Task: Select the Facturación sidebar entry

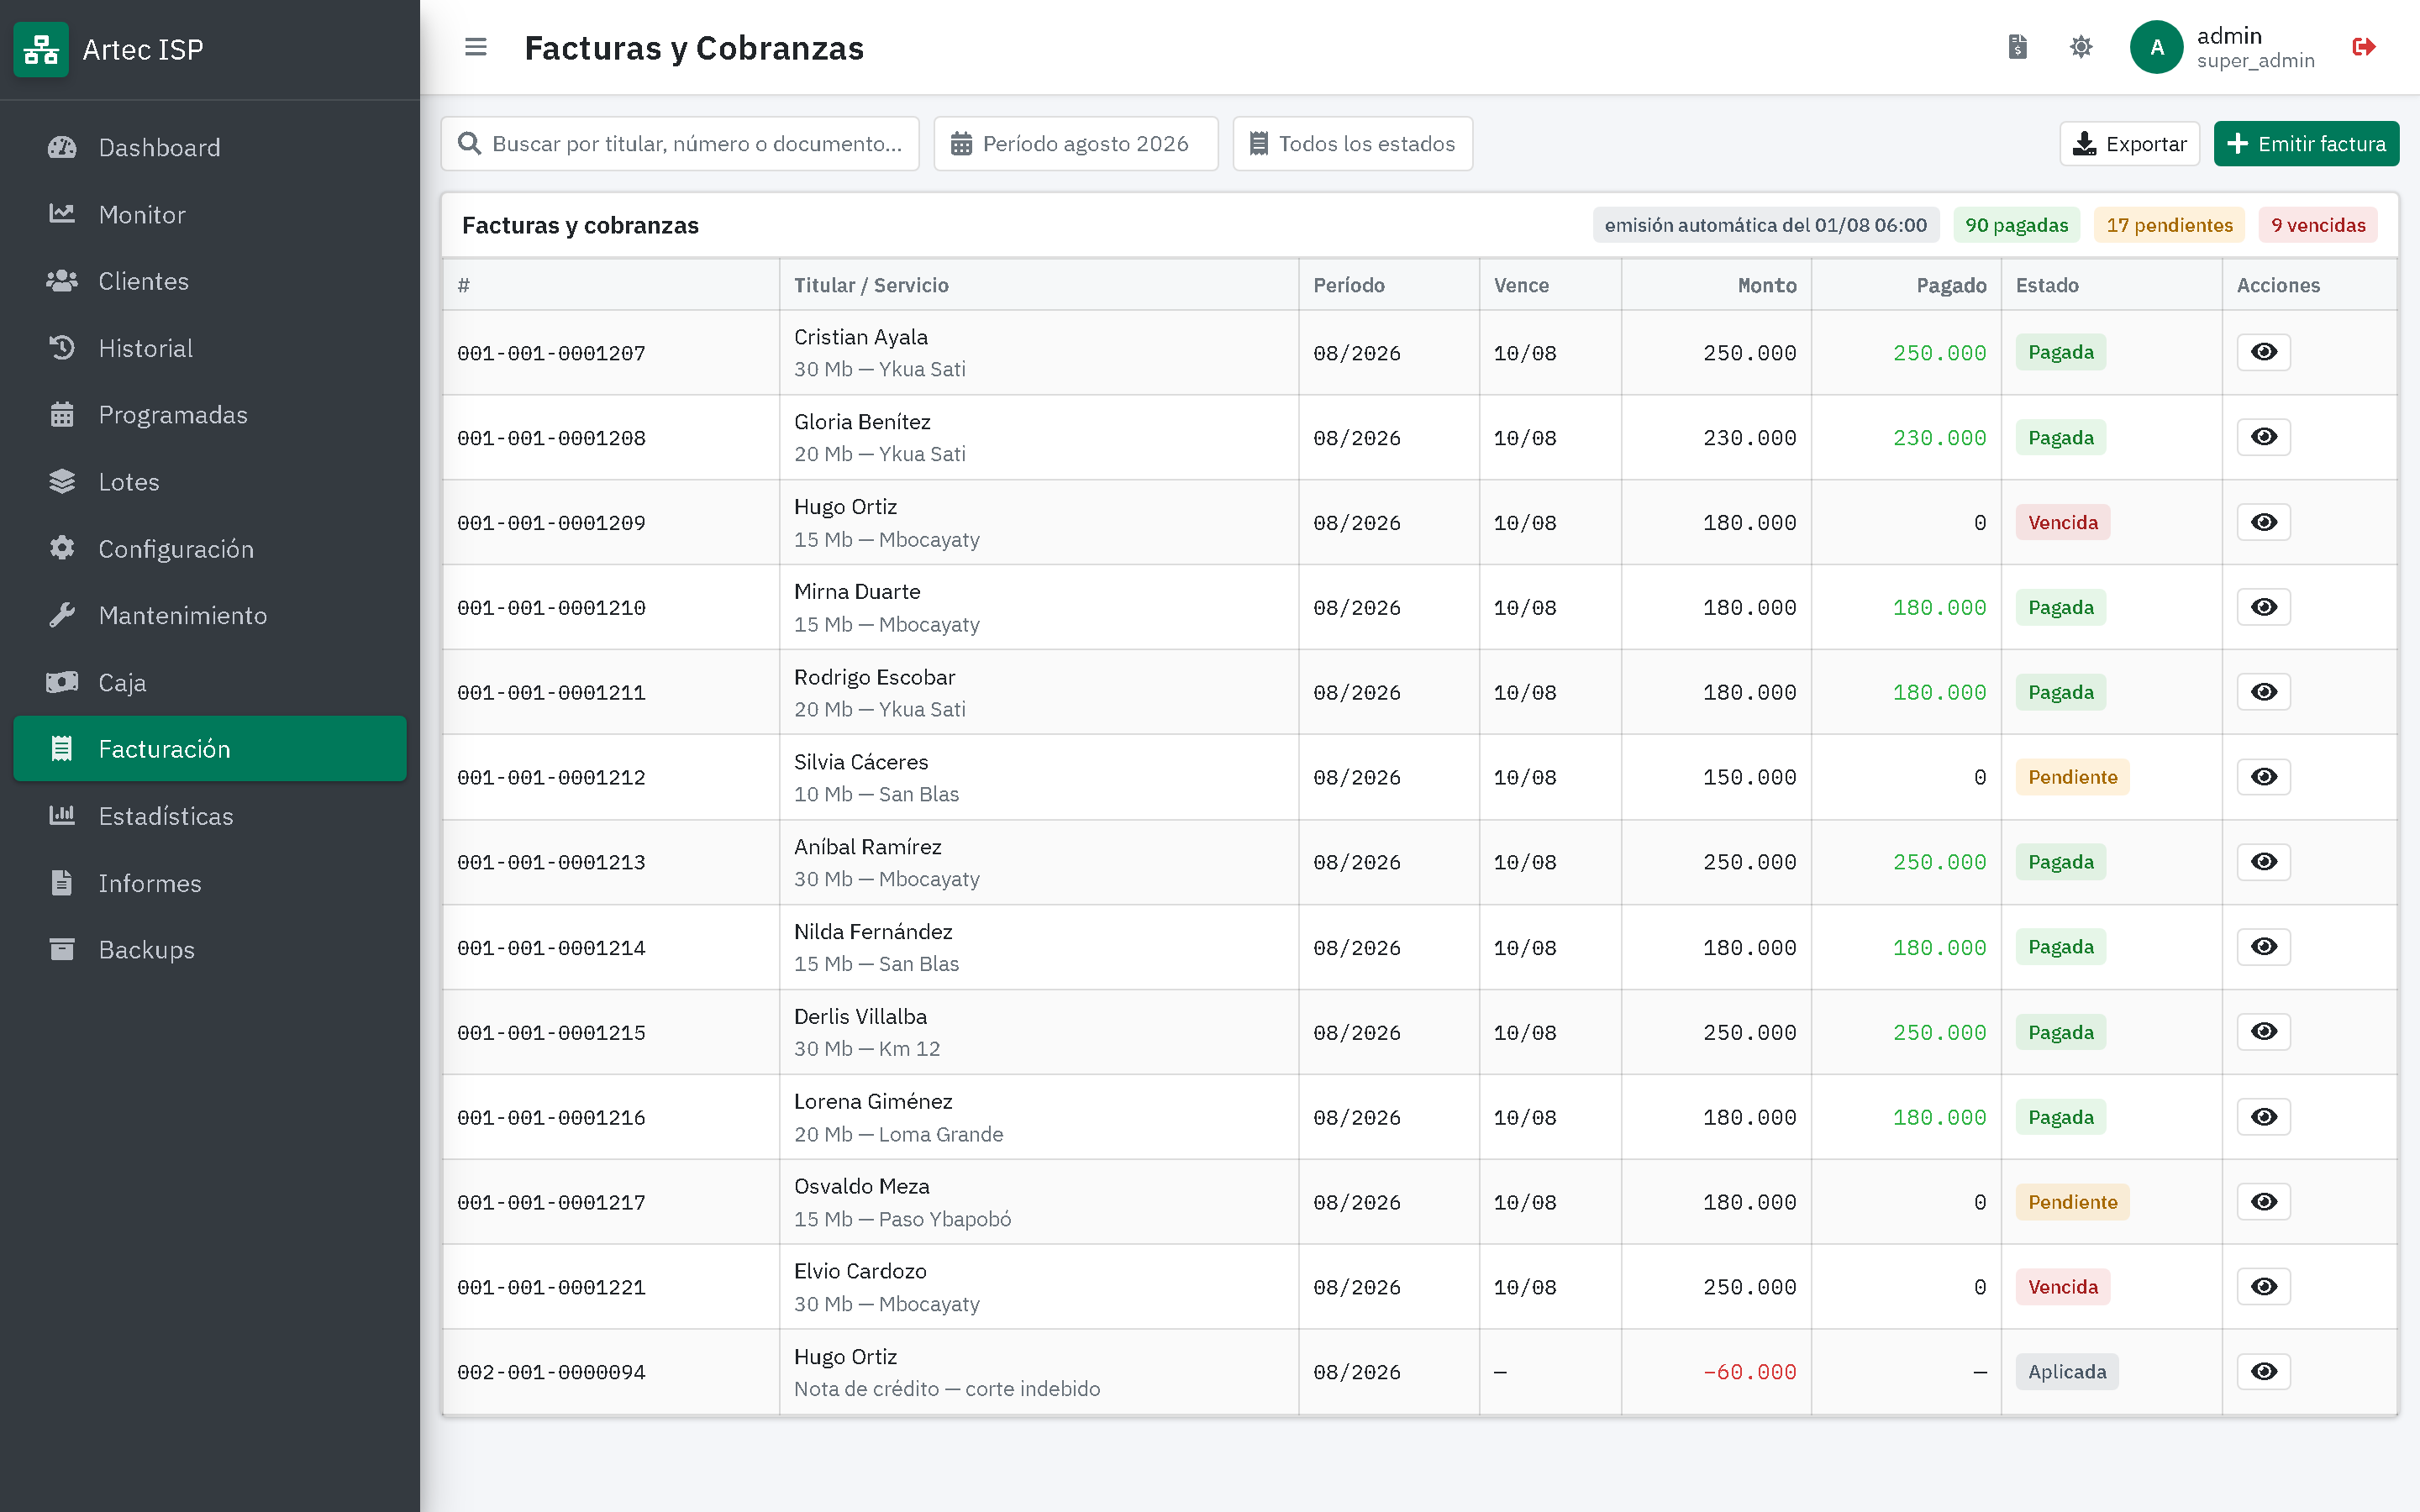Action: [x=210, y=749]
